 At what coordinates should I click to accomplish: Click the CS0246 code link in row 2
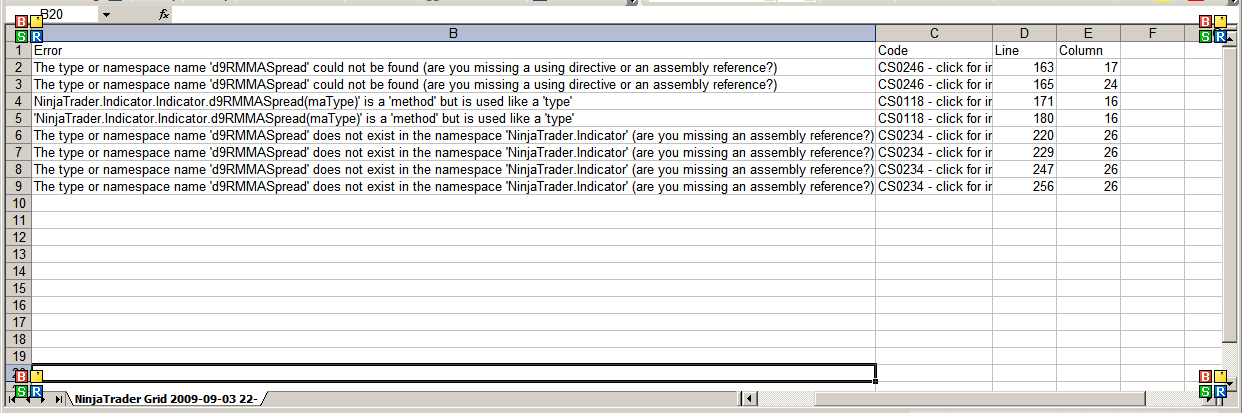coord(933,67)
